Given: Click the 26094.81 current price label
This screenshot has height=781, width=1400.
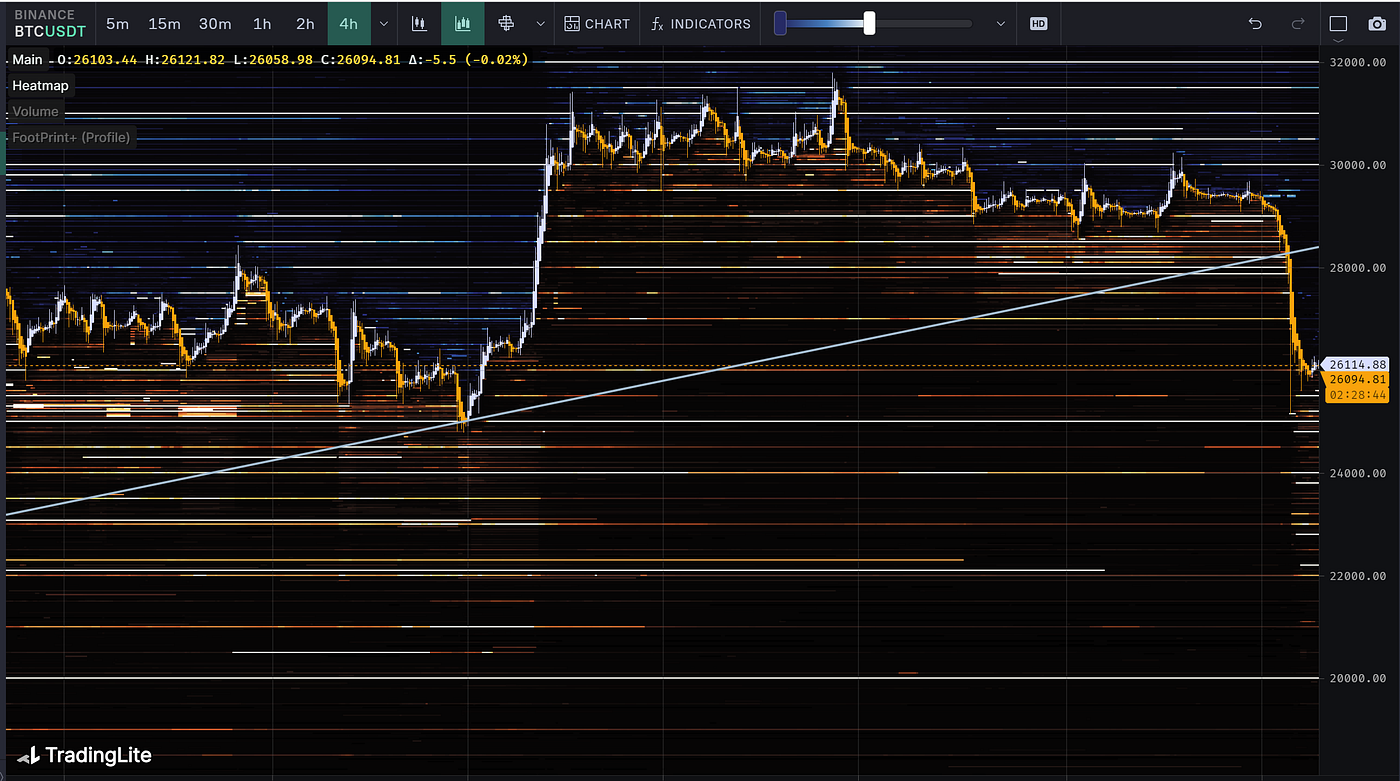Looking at the screenshot, I should tap(1358, 380).
